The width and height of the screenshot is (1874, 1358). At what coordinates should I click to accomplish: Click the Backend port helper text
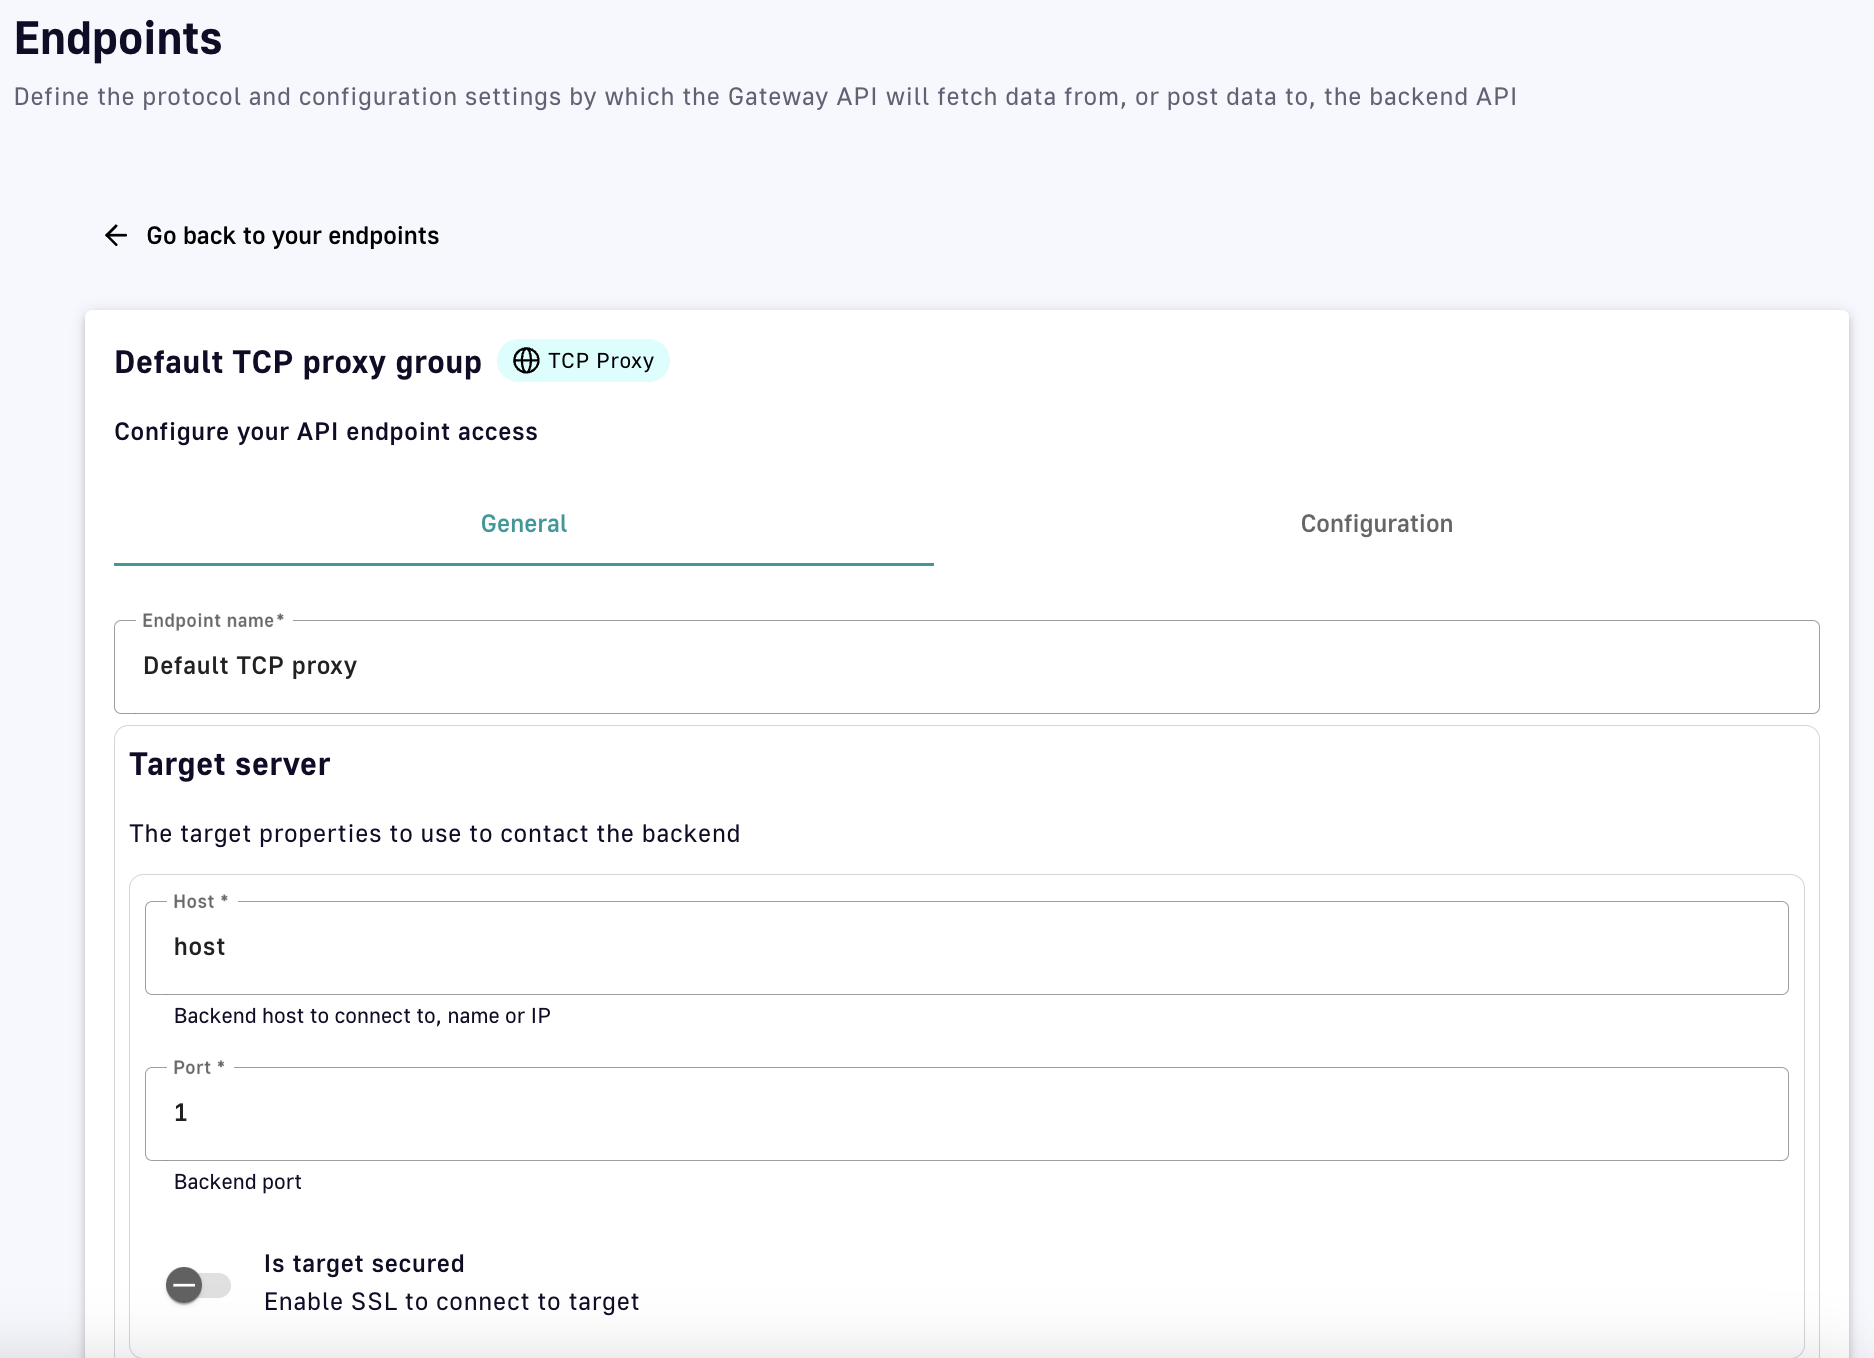pos(237,1182)
